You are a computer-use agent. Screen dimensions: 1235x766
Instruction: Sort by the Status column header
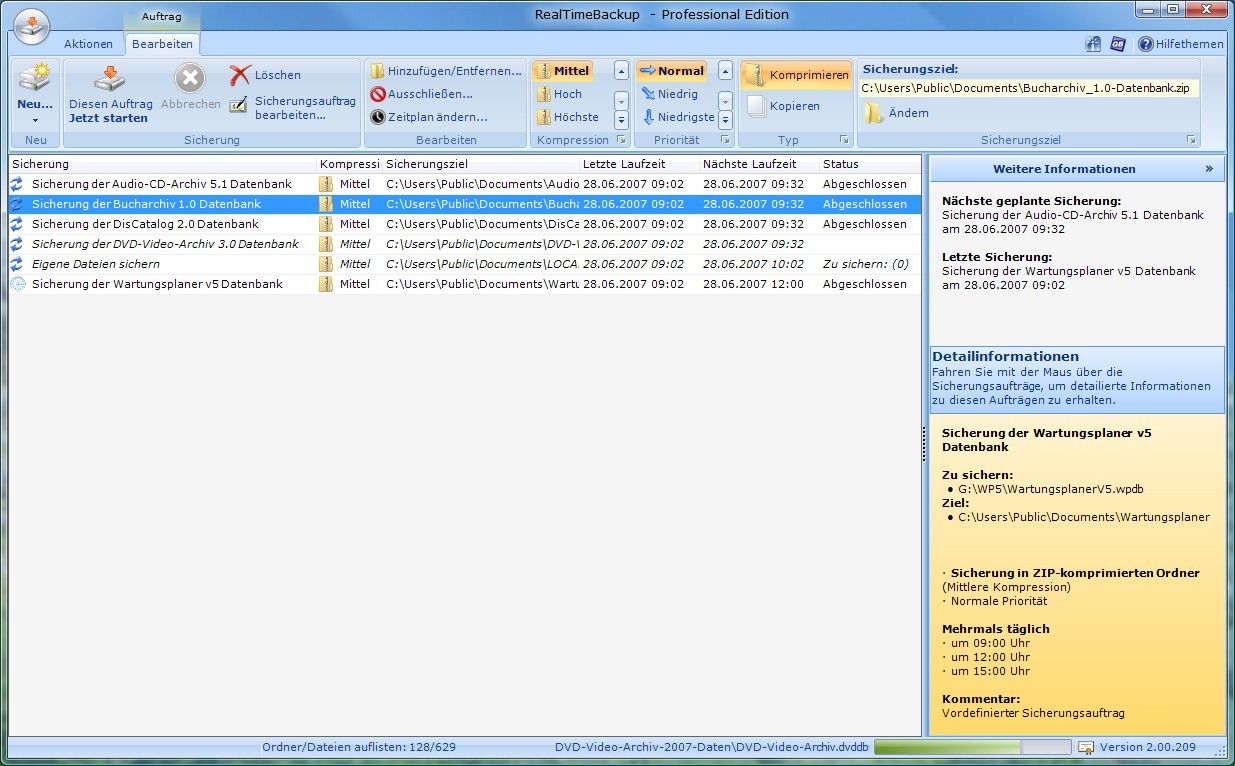pyautogui.click(x=870, y=164)
